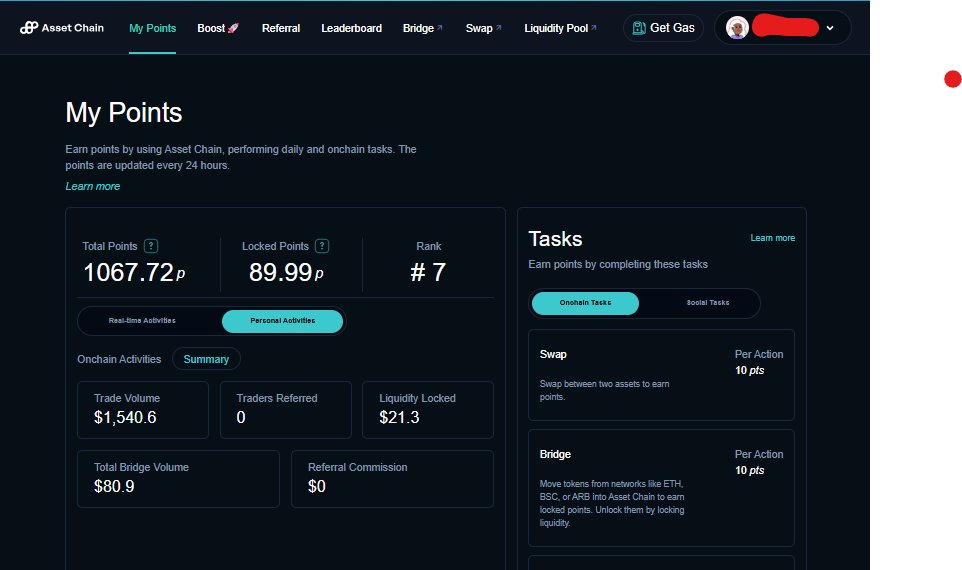Open the Total Points help tooltip icon

tap(151, 246)
